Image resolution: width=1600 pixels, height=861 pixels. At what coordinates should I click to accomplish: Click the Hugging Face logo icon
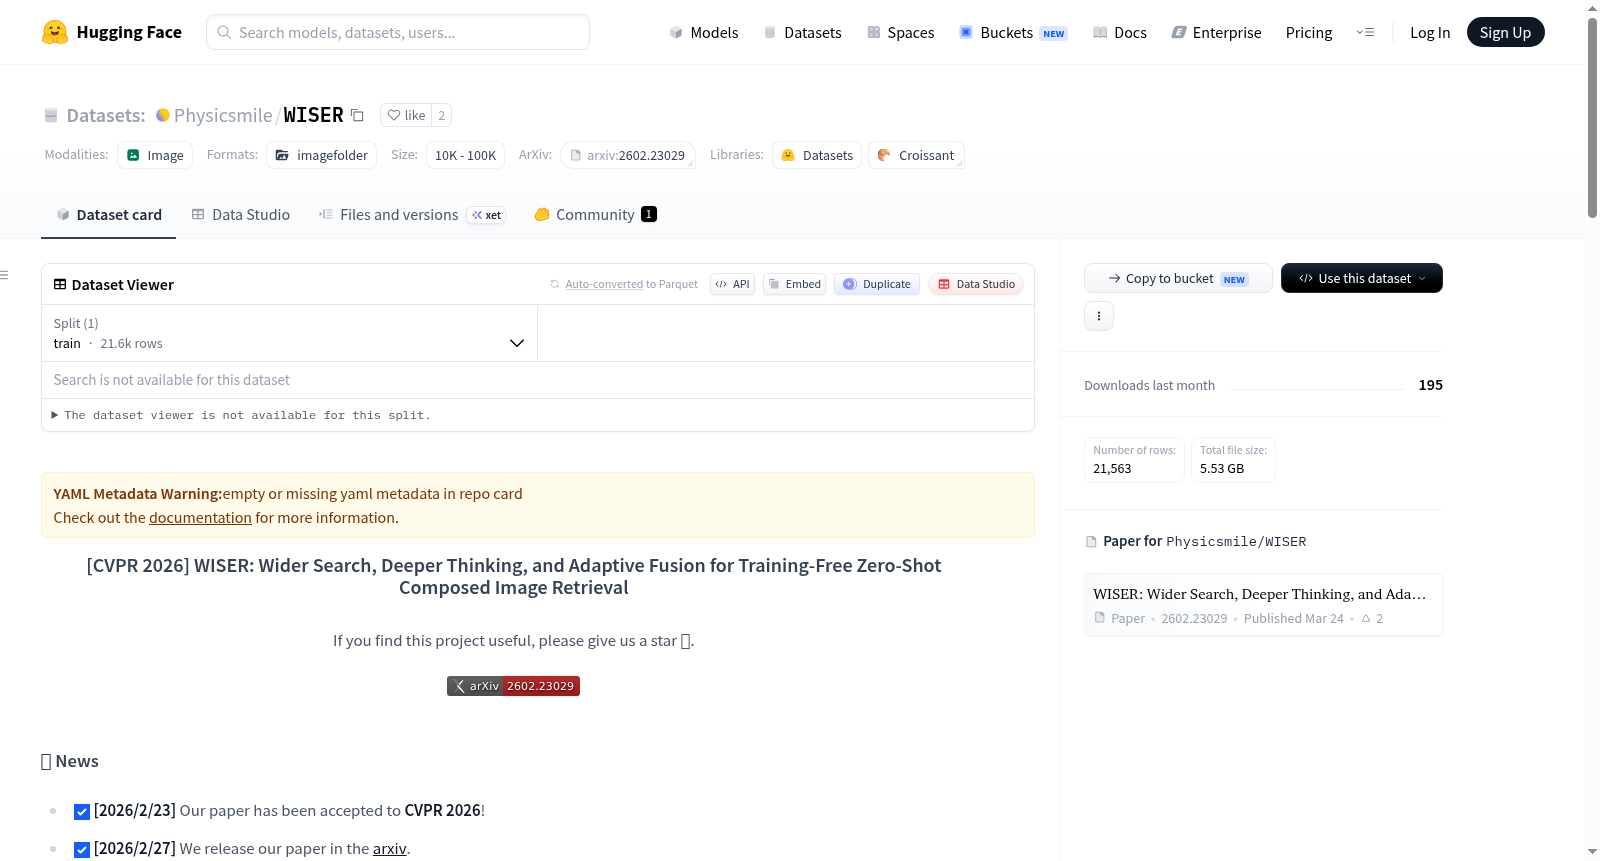click(55, 32)
